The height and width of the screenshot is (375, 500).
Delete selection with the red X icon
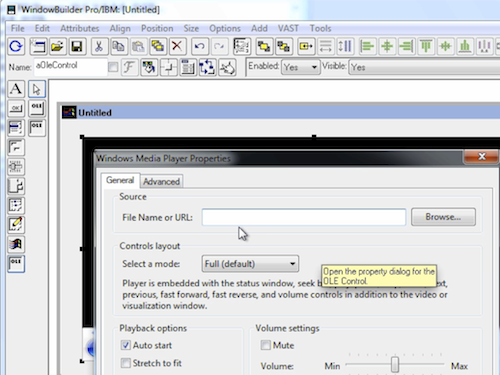tap(177, 46)
